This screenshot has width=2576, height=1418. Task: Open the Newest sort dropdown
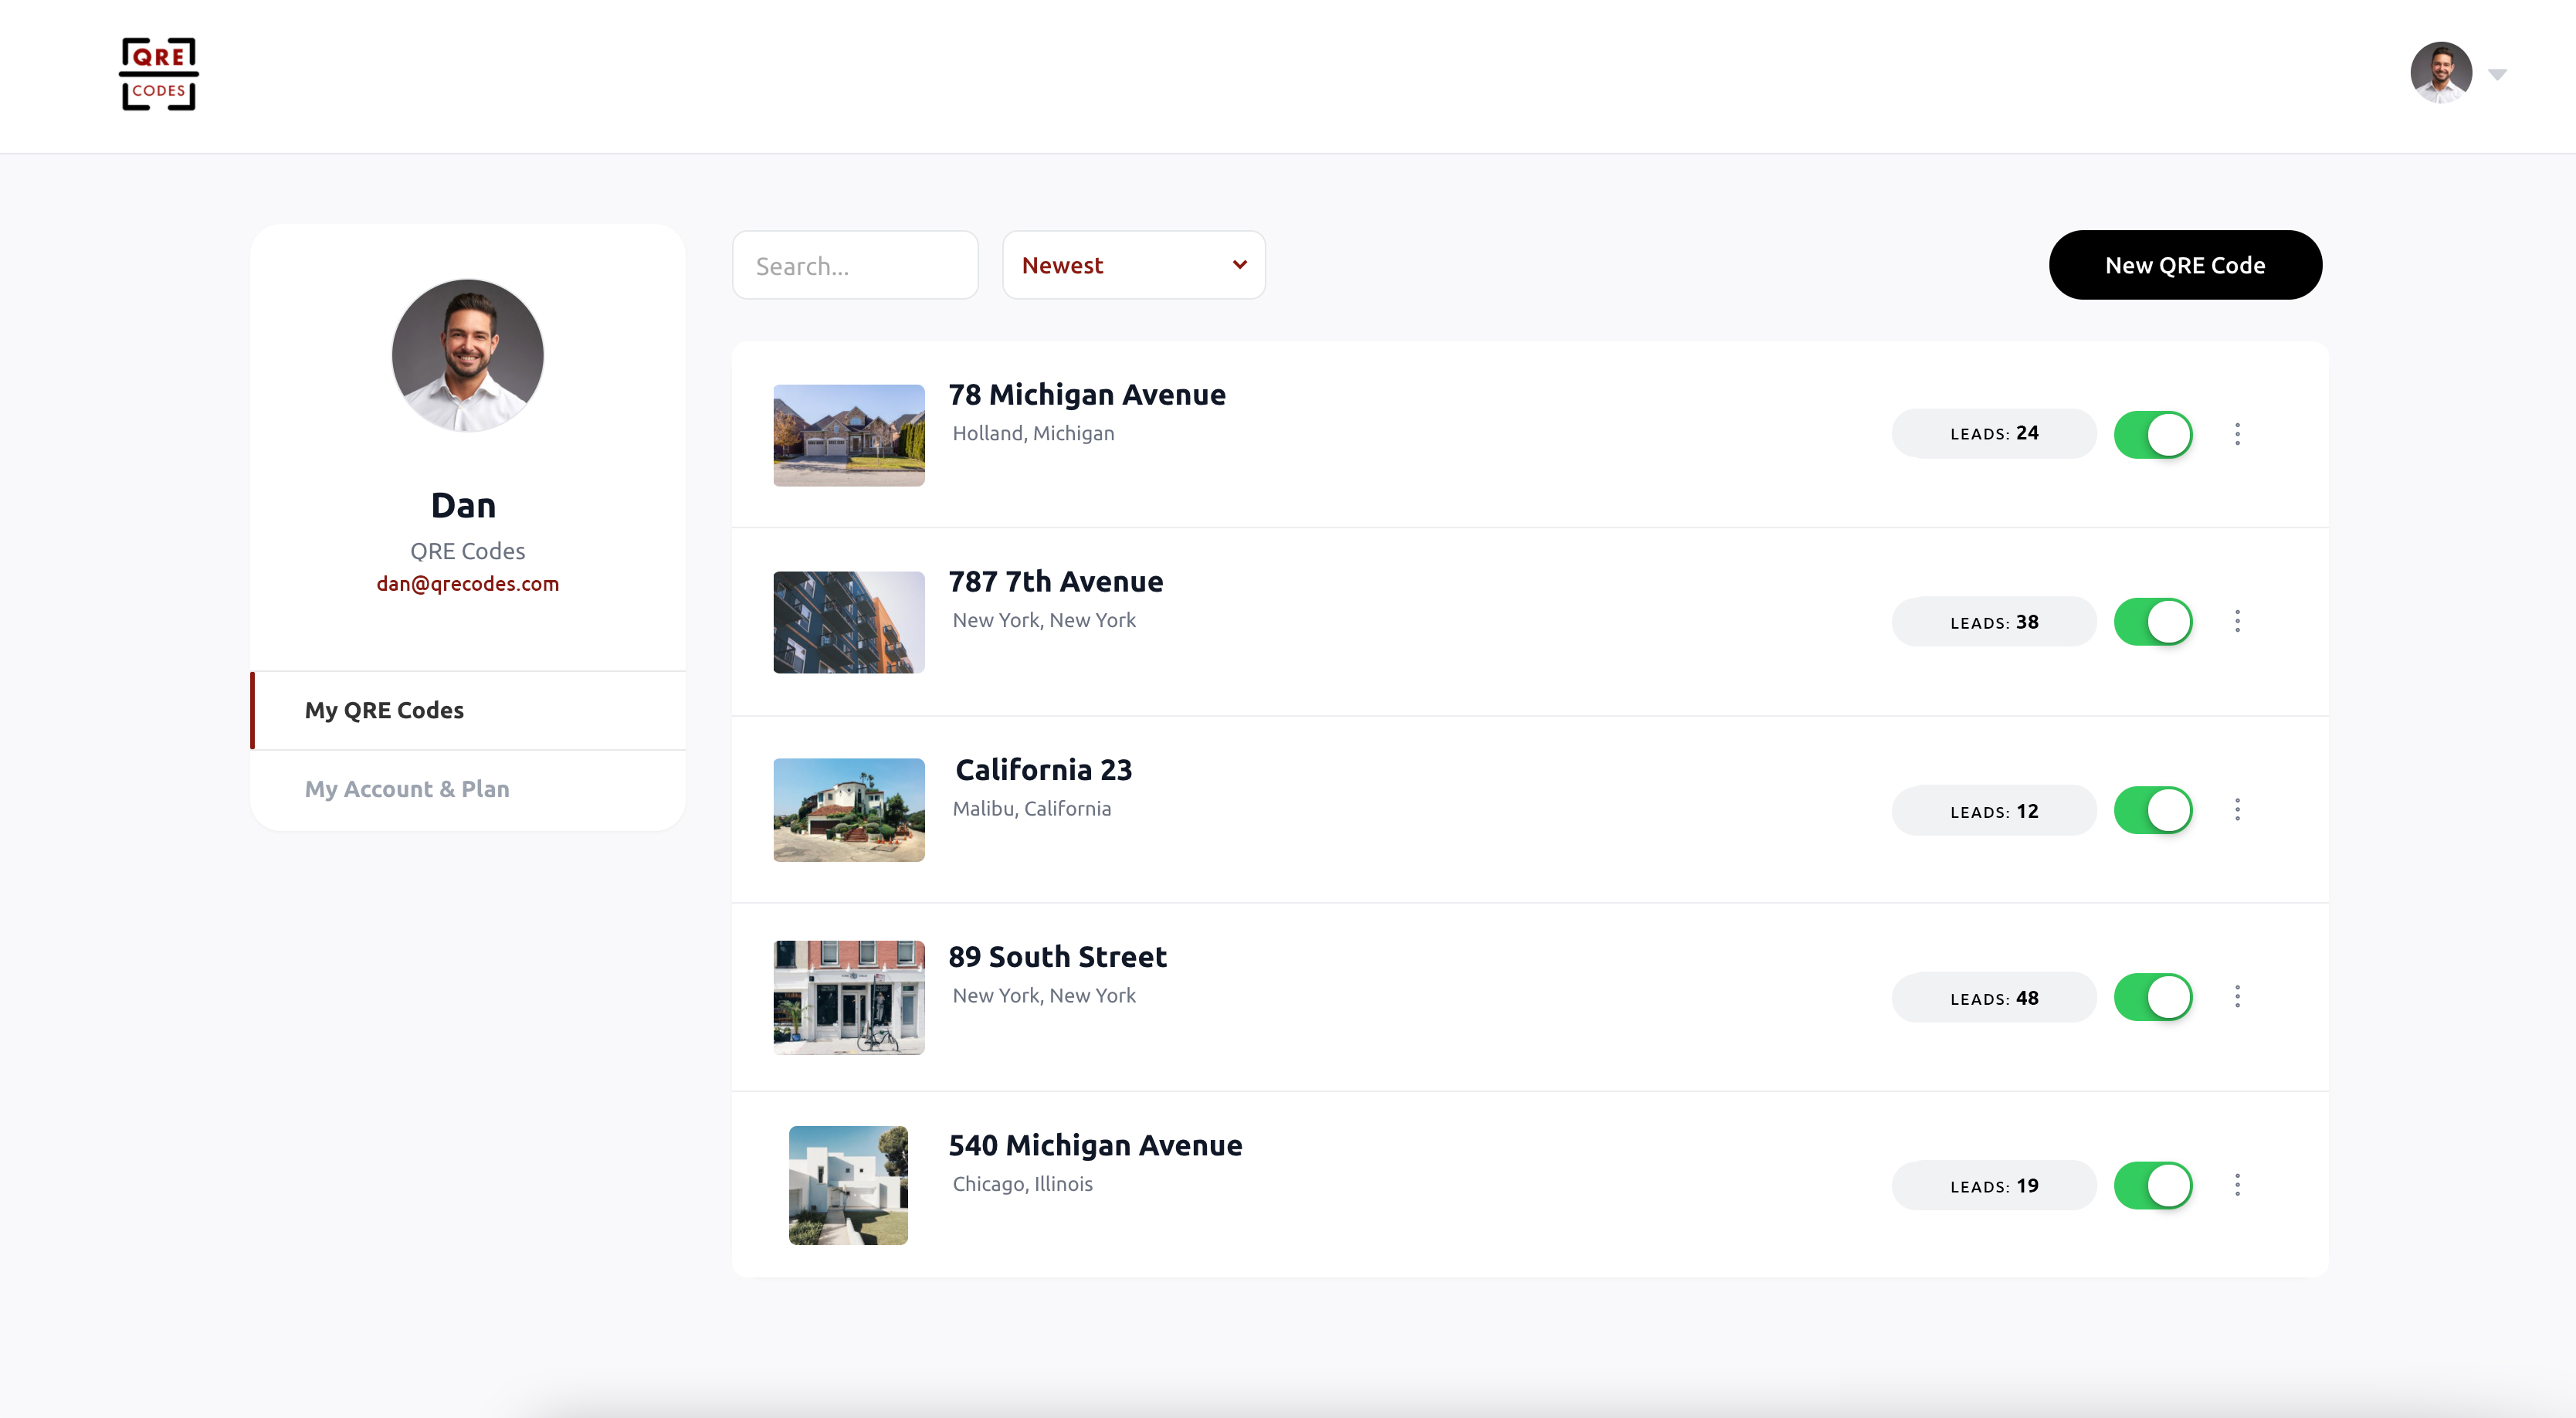[x=1133, y=265]
